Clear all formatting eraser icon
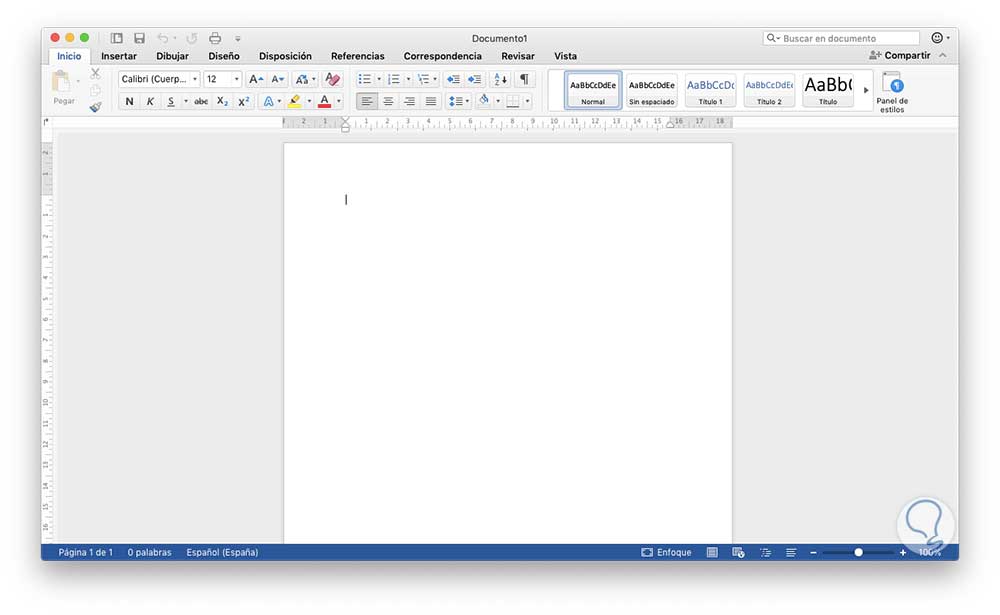 (332, 79)
